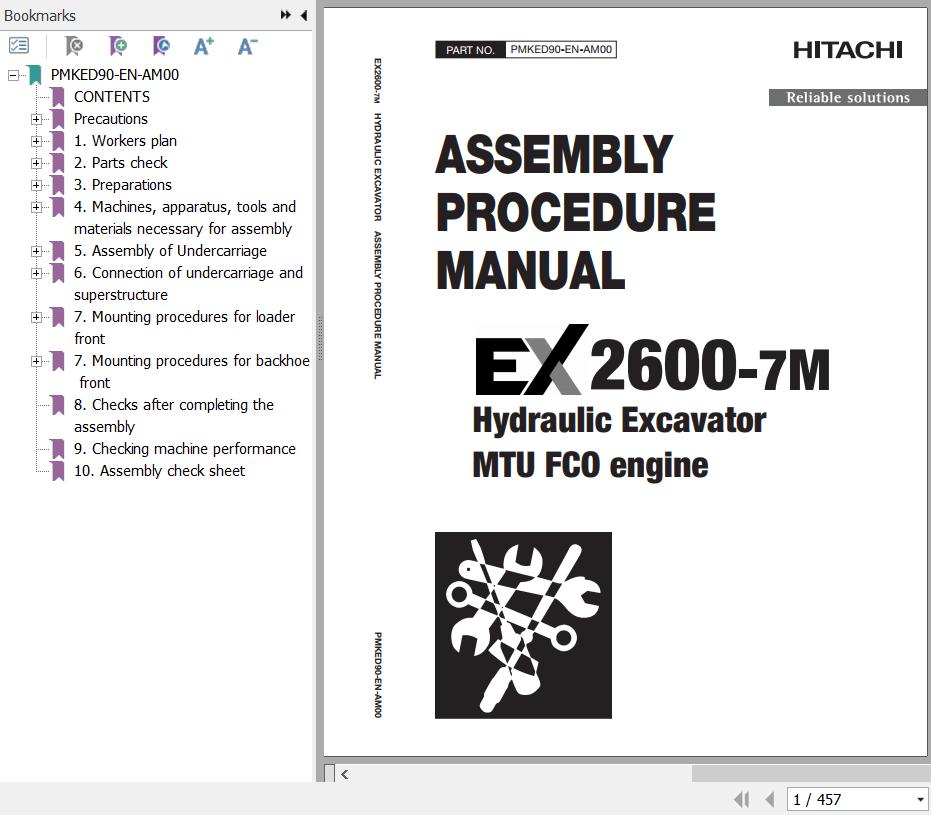931x815 pixels.
Task: Collapse the PMKED90-EN-AM00 root bookmark
Action: point(13,75)
